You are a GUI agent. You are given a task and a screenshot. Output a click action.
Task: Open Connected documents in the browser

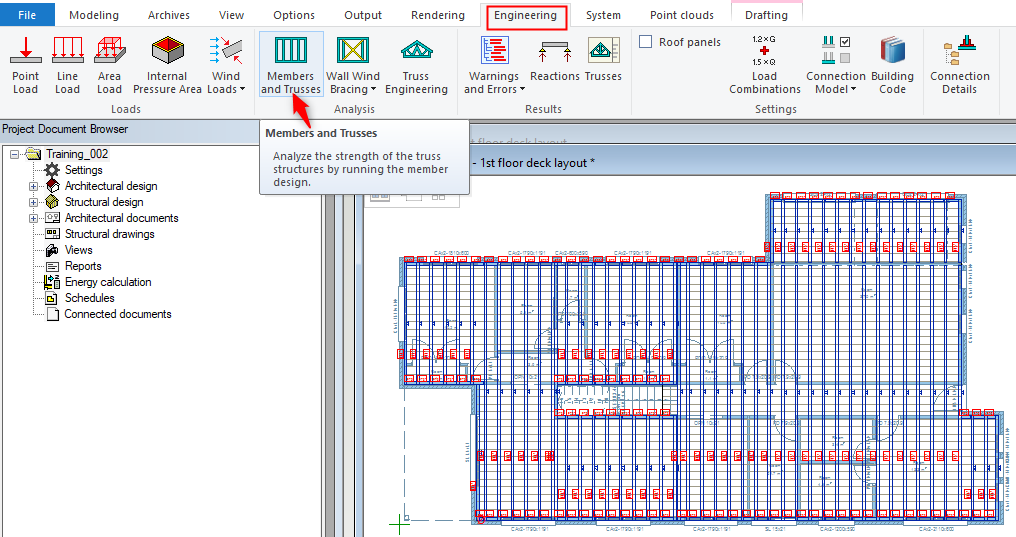click(x=117, y=314)
